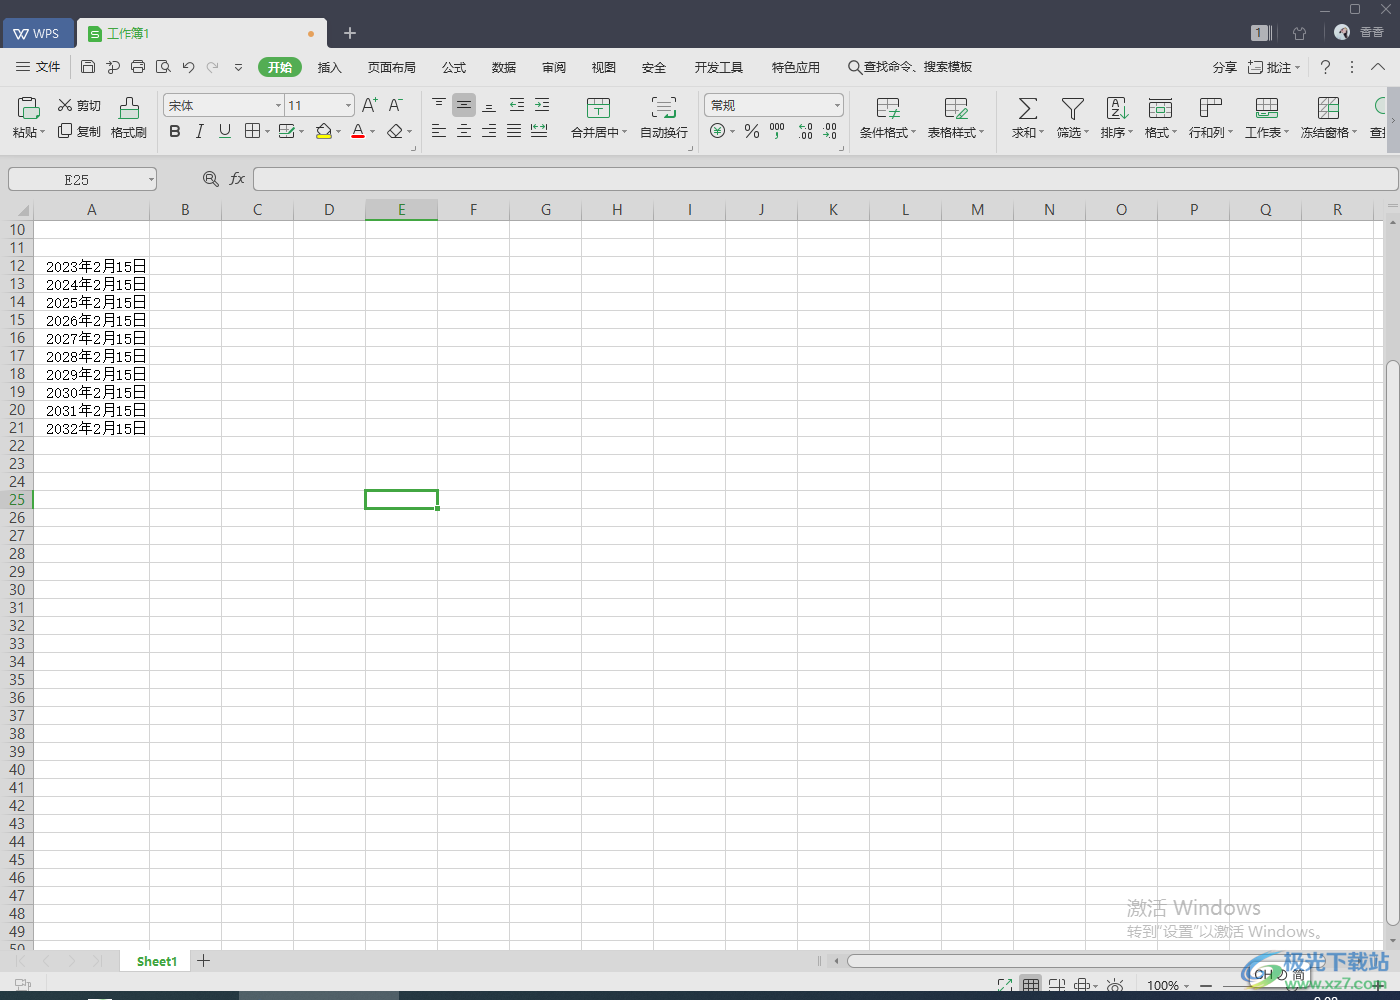1400x1000 pixels.
Task: Switch to the 插入 ribbon tab
Action: click(329, 67)
